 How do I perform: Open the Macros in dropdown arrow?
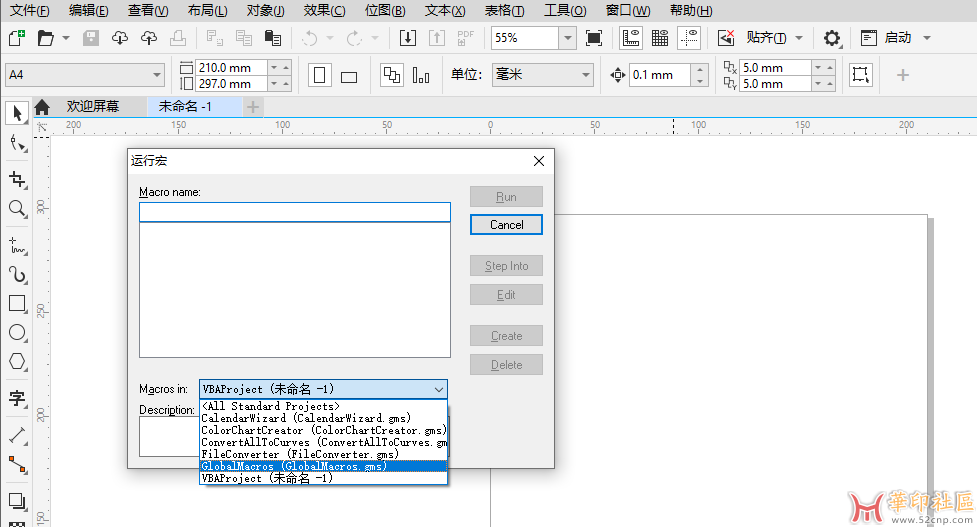439,389
